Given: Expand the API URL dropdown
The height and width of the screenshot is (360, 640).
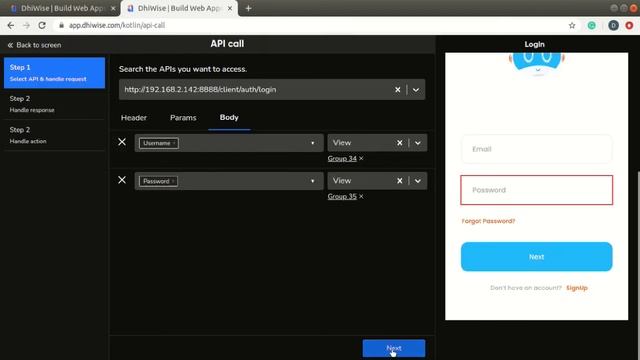Looking at the screenshot, I should point(416,89).
